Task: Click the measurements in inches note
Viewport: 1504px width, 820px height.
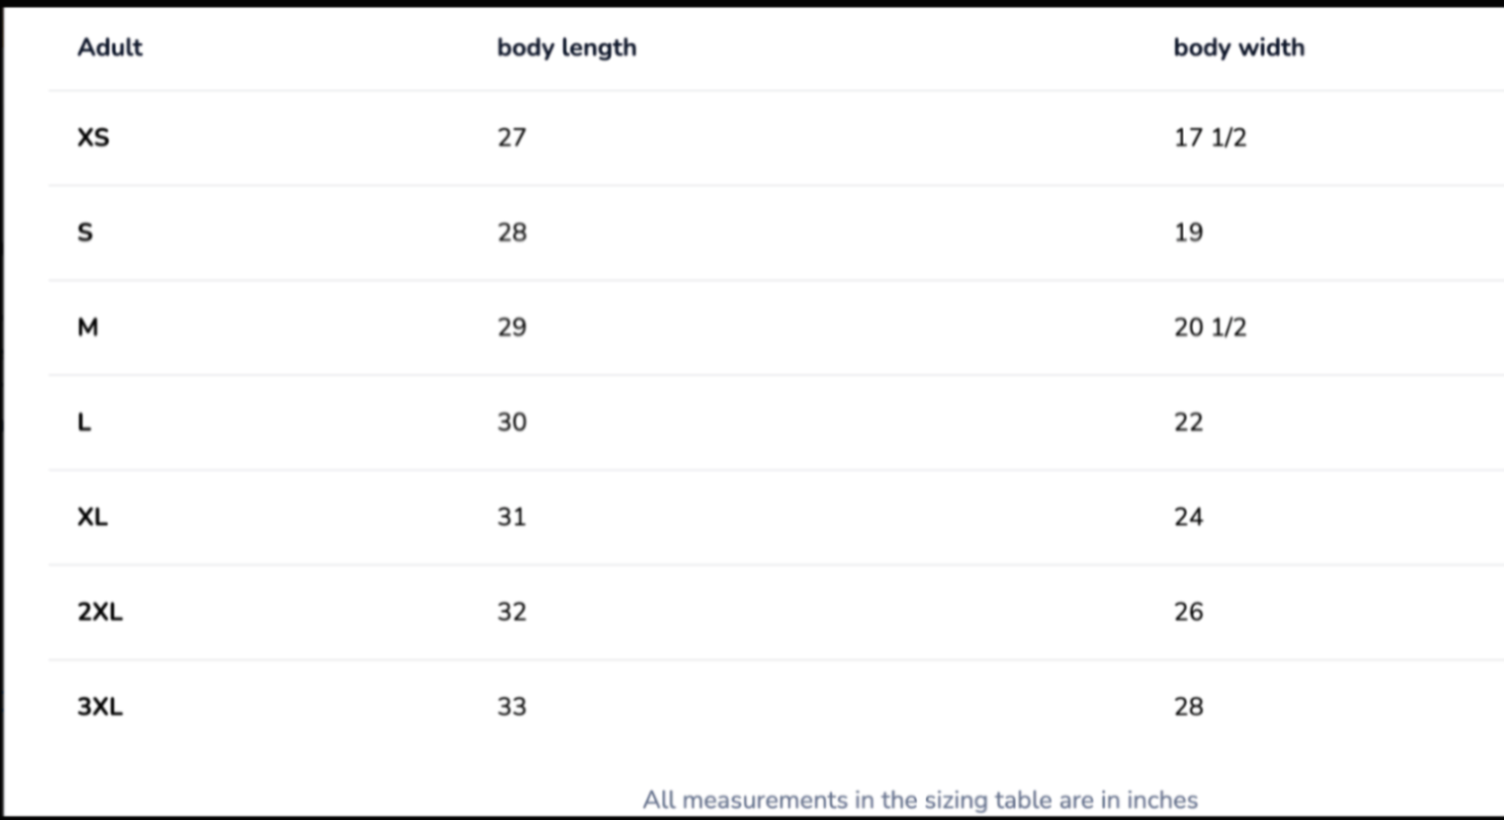Action: [920, 800]
